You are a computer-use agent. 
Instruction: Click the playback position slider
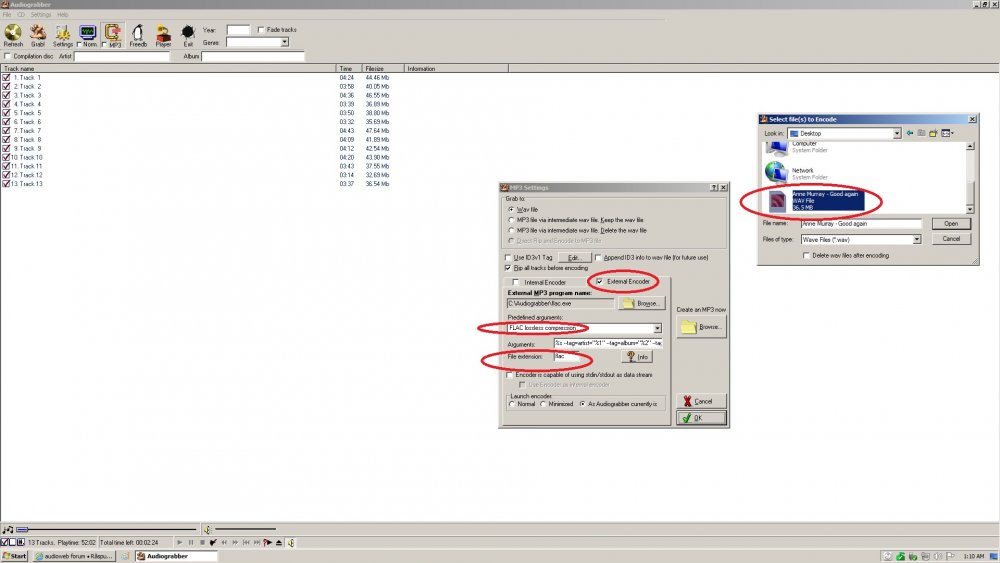(x=107, y=529)
